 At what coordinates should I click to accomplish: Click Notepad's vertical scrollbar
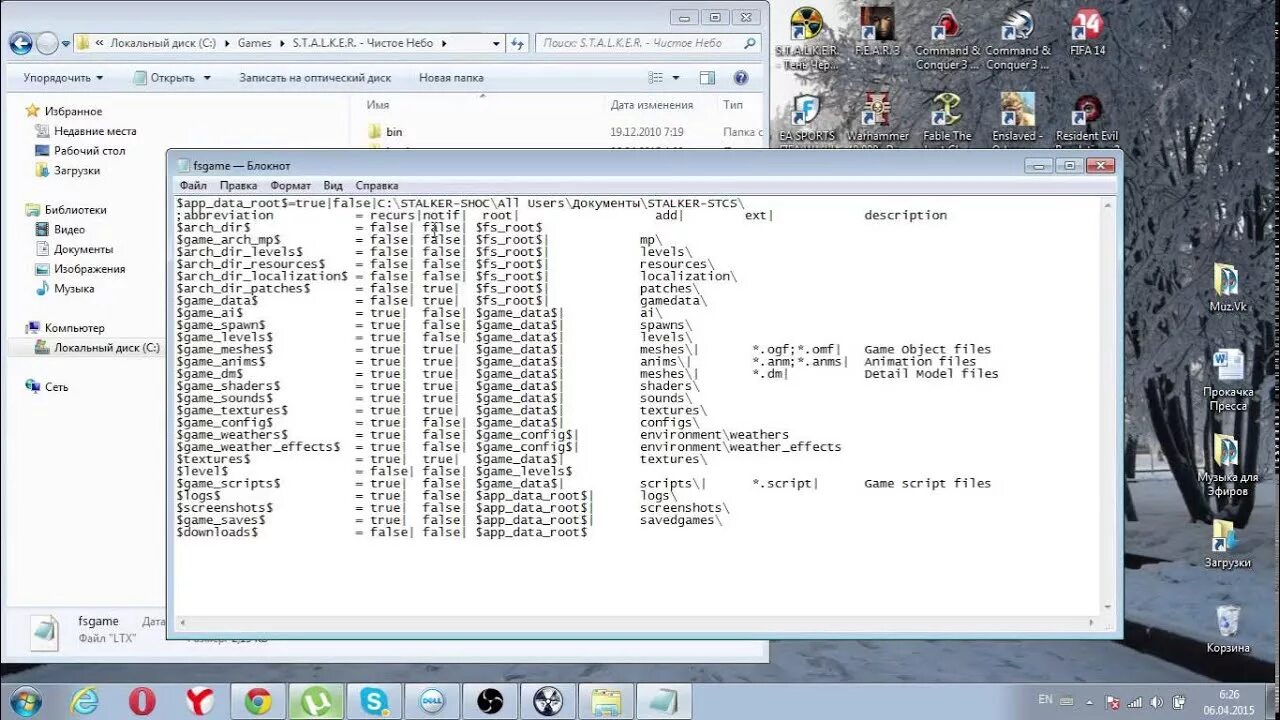pyautogui.click(x=1108, y=405)
